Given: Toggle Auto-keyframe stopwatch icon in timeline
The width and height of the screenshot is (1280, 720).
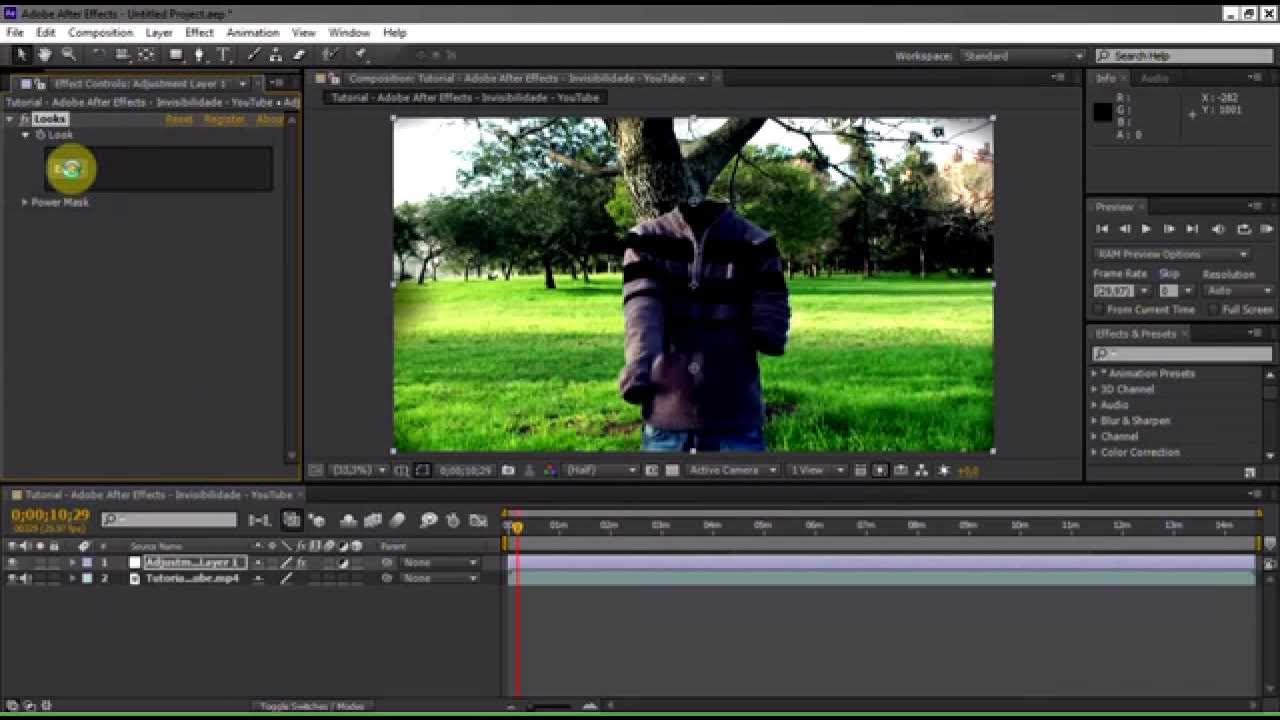Looking at the screenshot, I should tap(453, 520).
